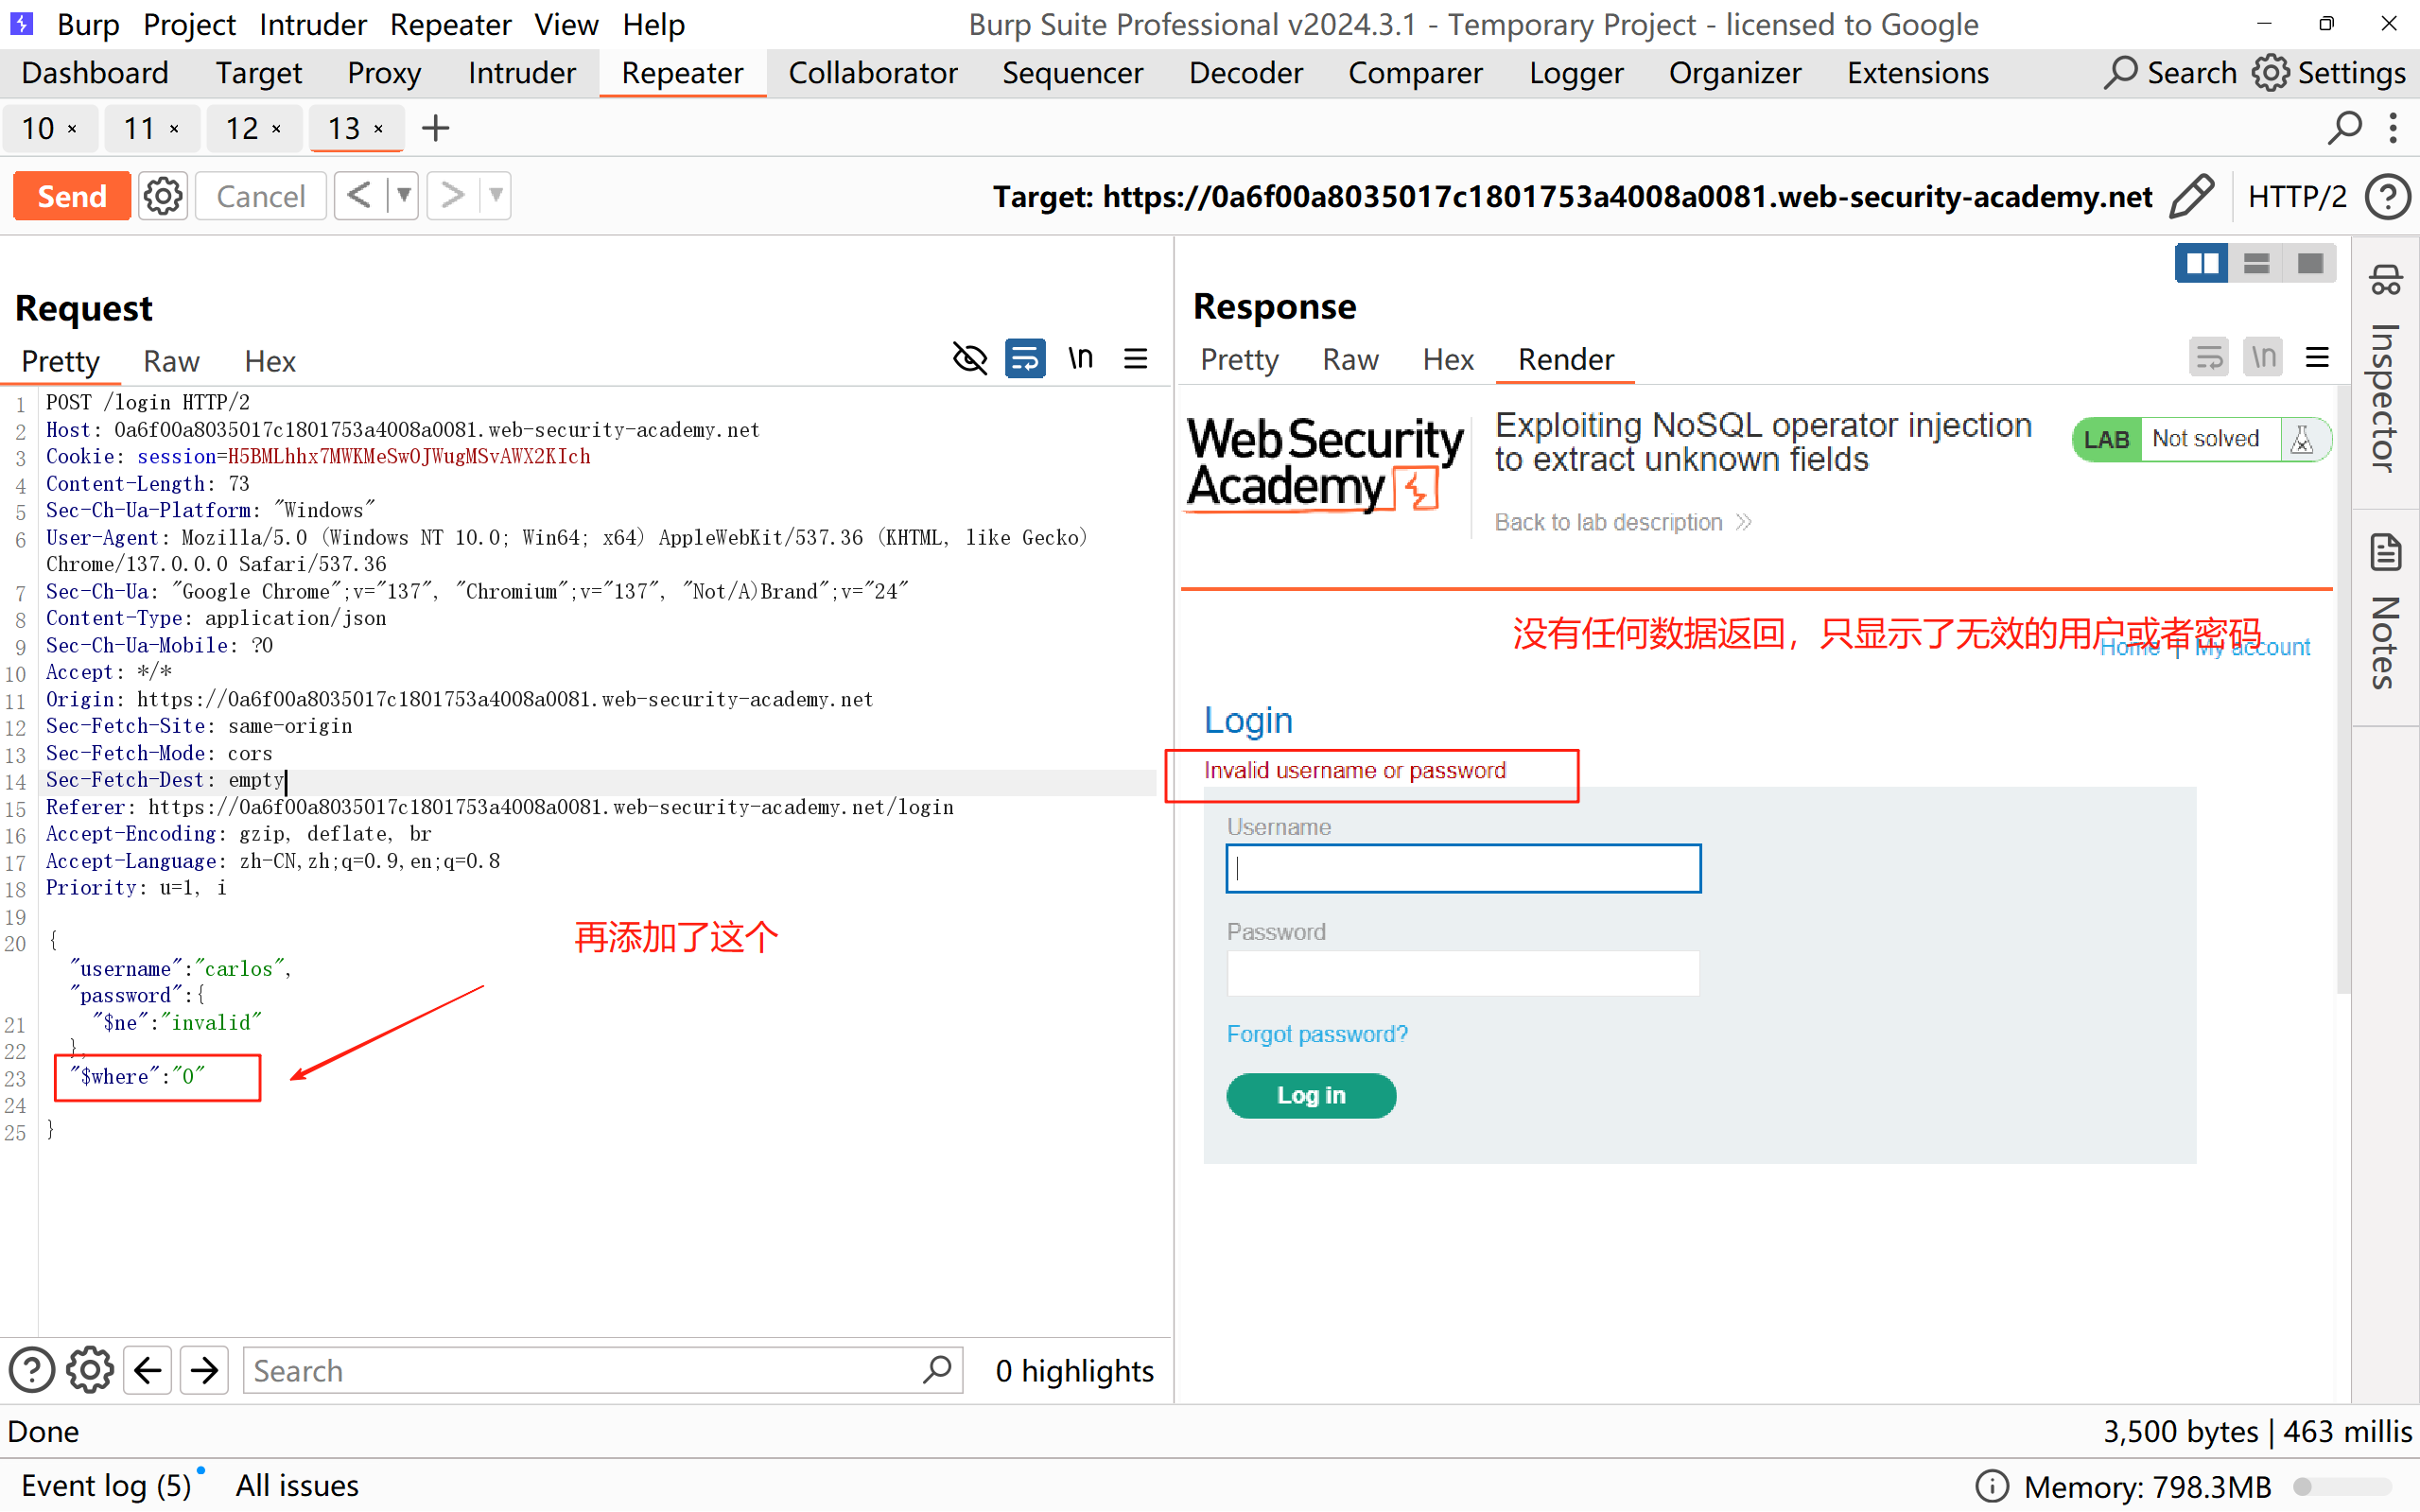Open Repeater tab options kebab menu
Screen dimensions: 2420x1512
point(2393,128)
